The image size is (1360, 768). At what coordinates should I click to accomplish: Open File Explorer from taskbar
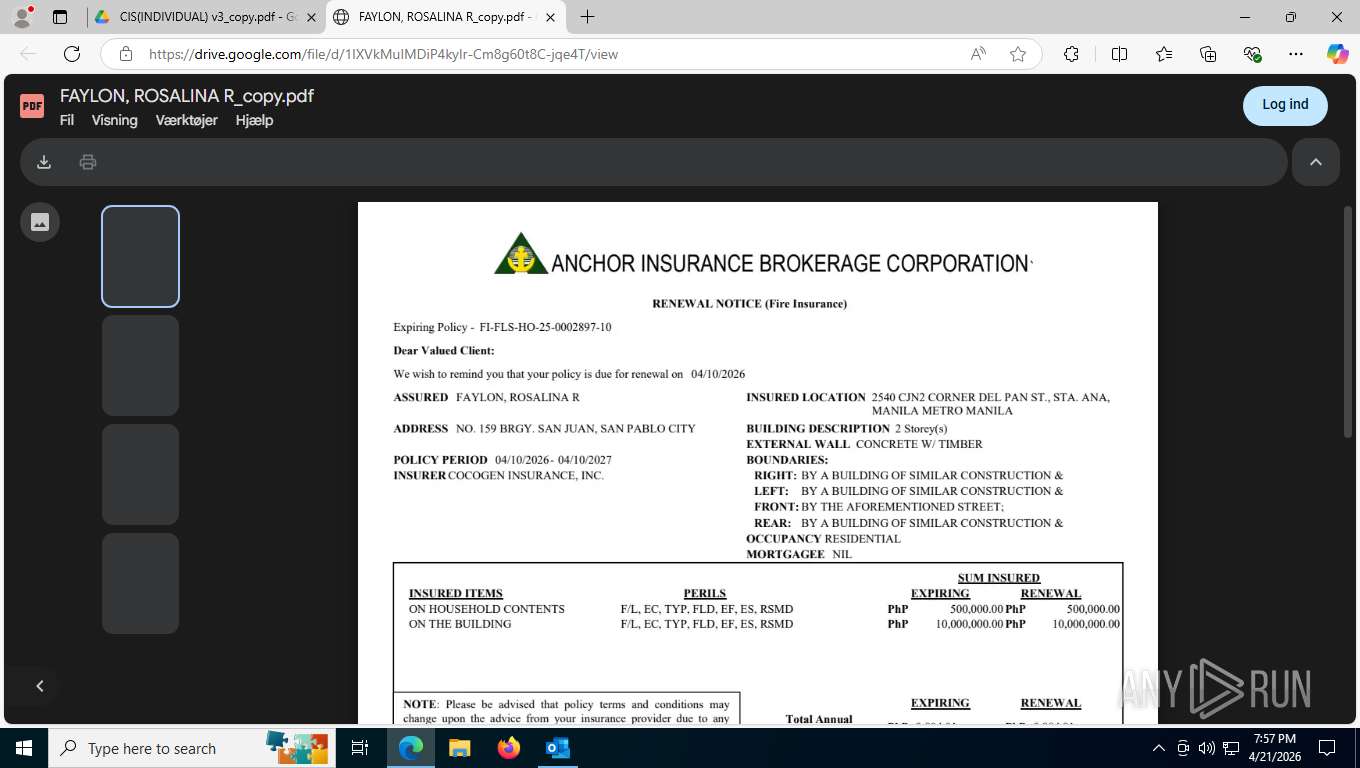(459, 748)
